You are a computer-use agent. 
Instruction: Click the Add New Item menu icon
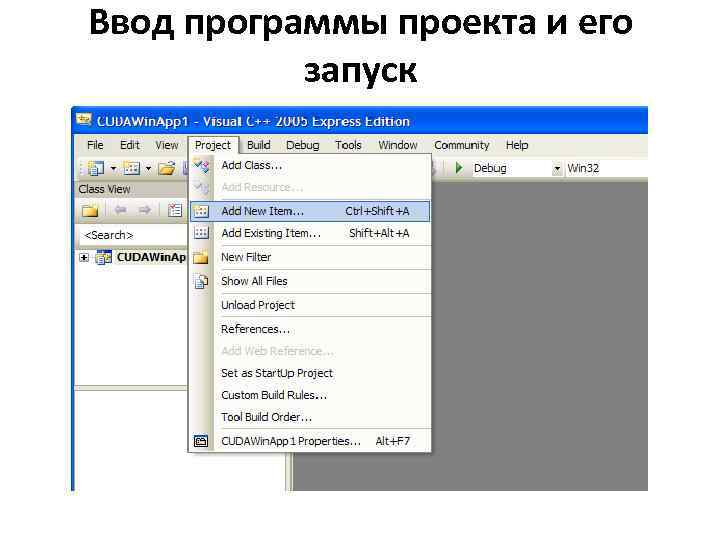[x=201, y=211]
